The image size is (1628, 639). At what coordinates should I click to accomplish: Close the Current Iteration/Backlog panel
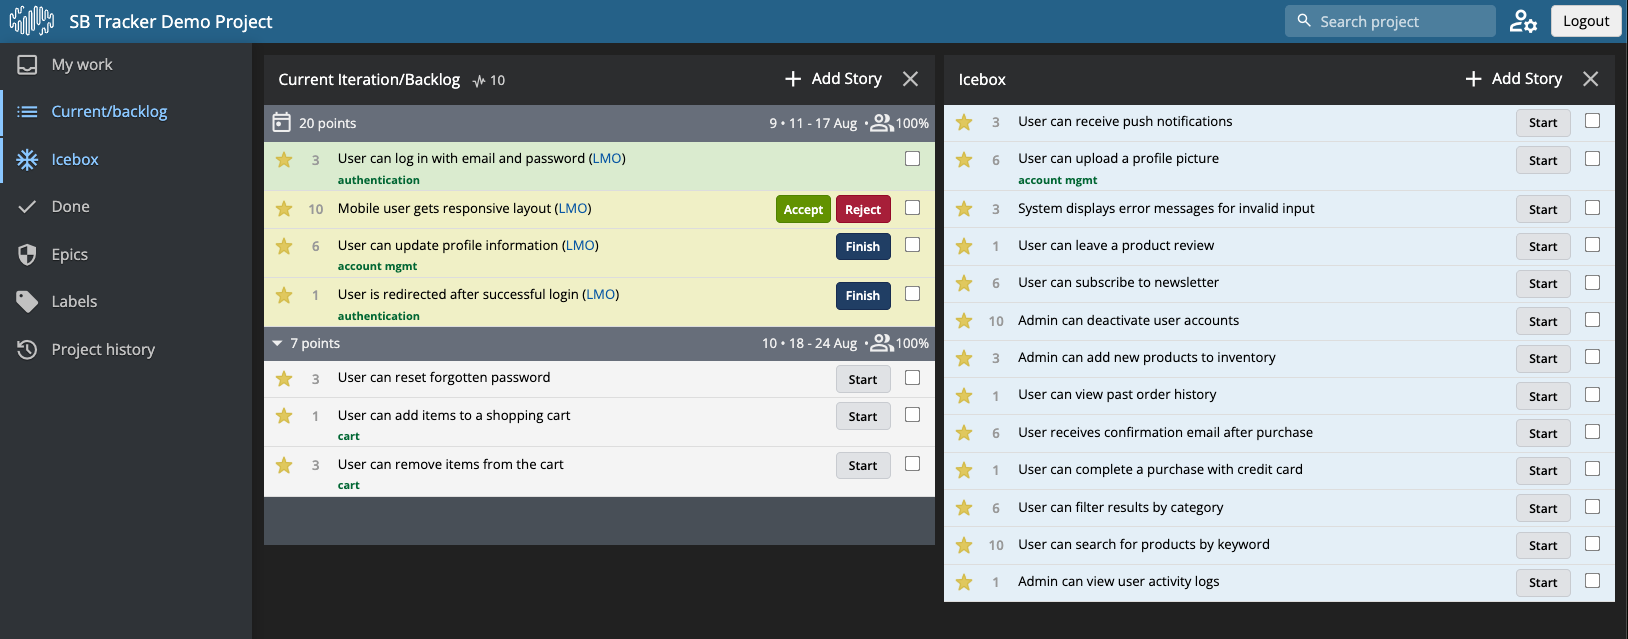point(910,79)
